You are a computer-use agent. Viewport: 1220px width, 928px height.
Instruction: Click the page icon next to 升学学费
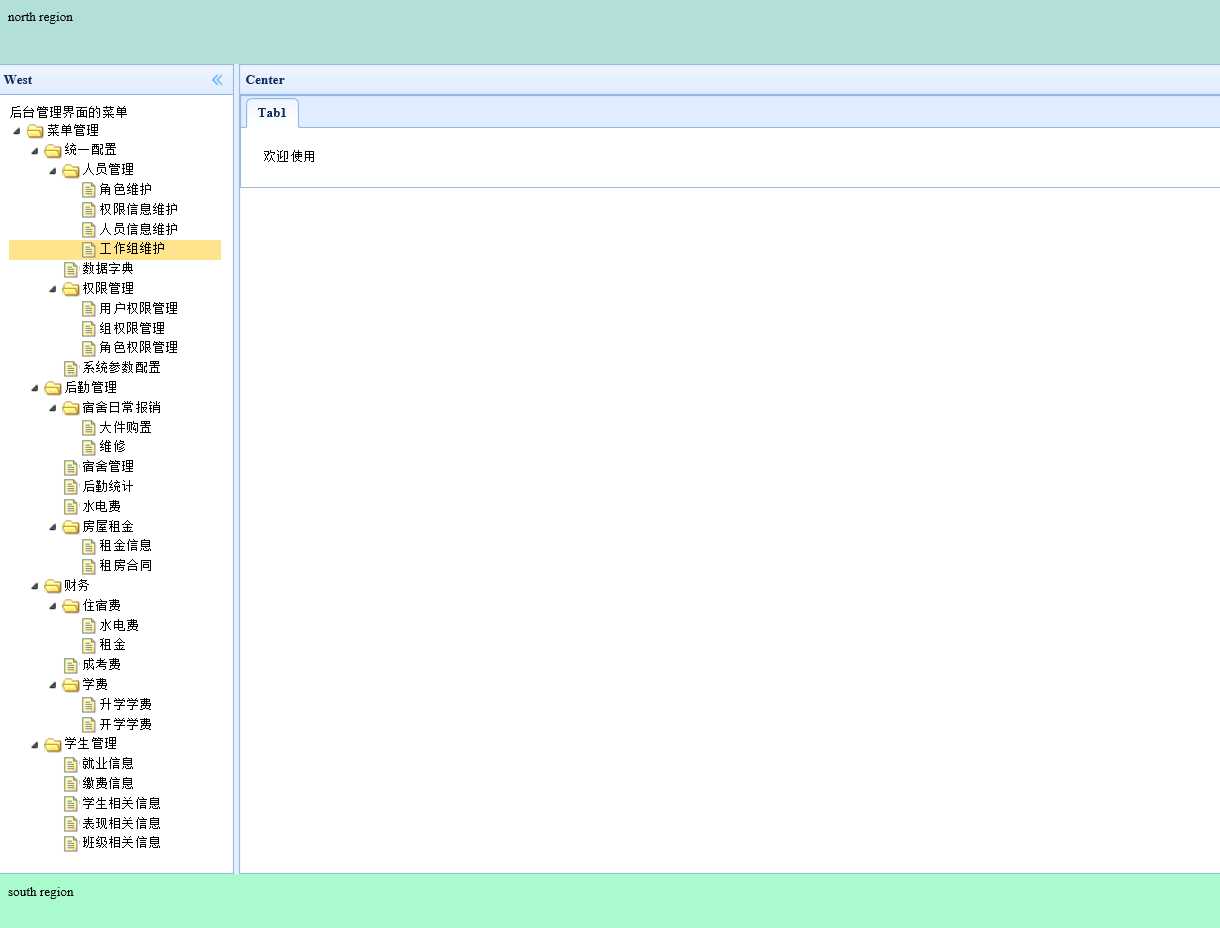(x=88, y=705)
